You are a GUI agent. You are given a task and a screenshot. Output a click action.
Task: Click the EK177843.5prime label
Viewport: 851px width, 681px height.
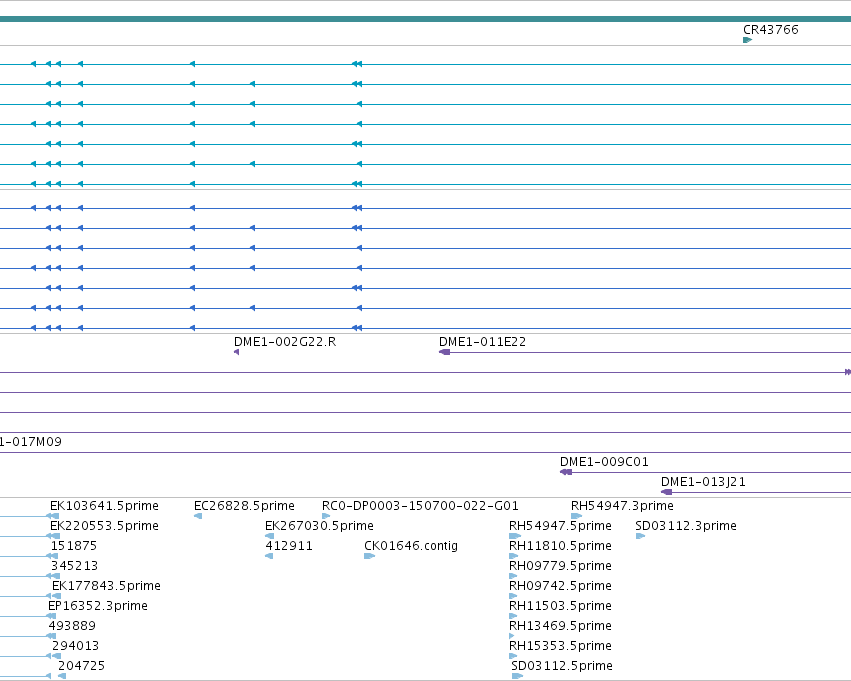[106, 586]
